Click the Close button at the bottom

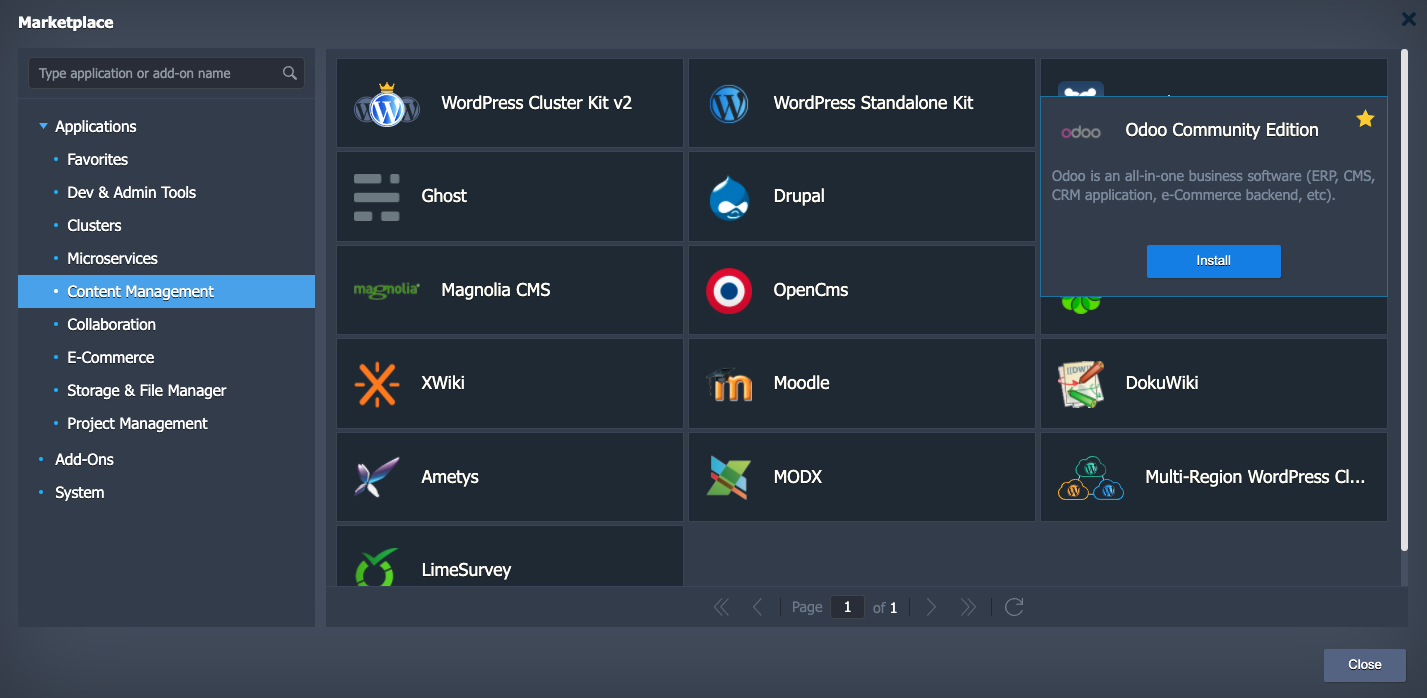pos(1364,665)
